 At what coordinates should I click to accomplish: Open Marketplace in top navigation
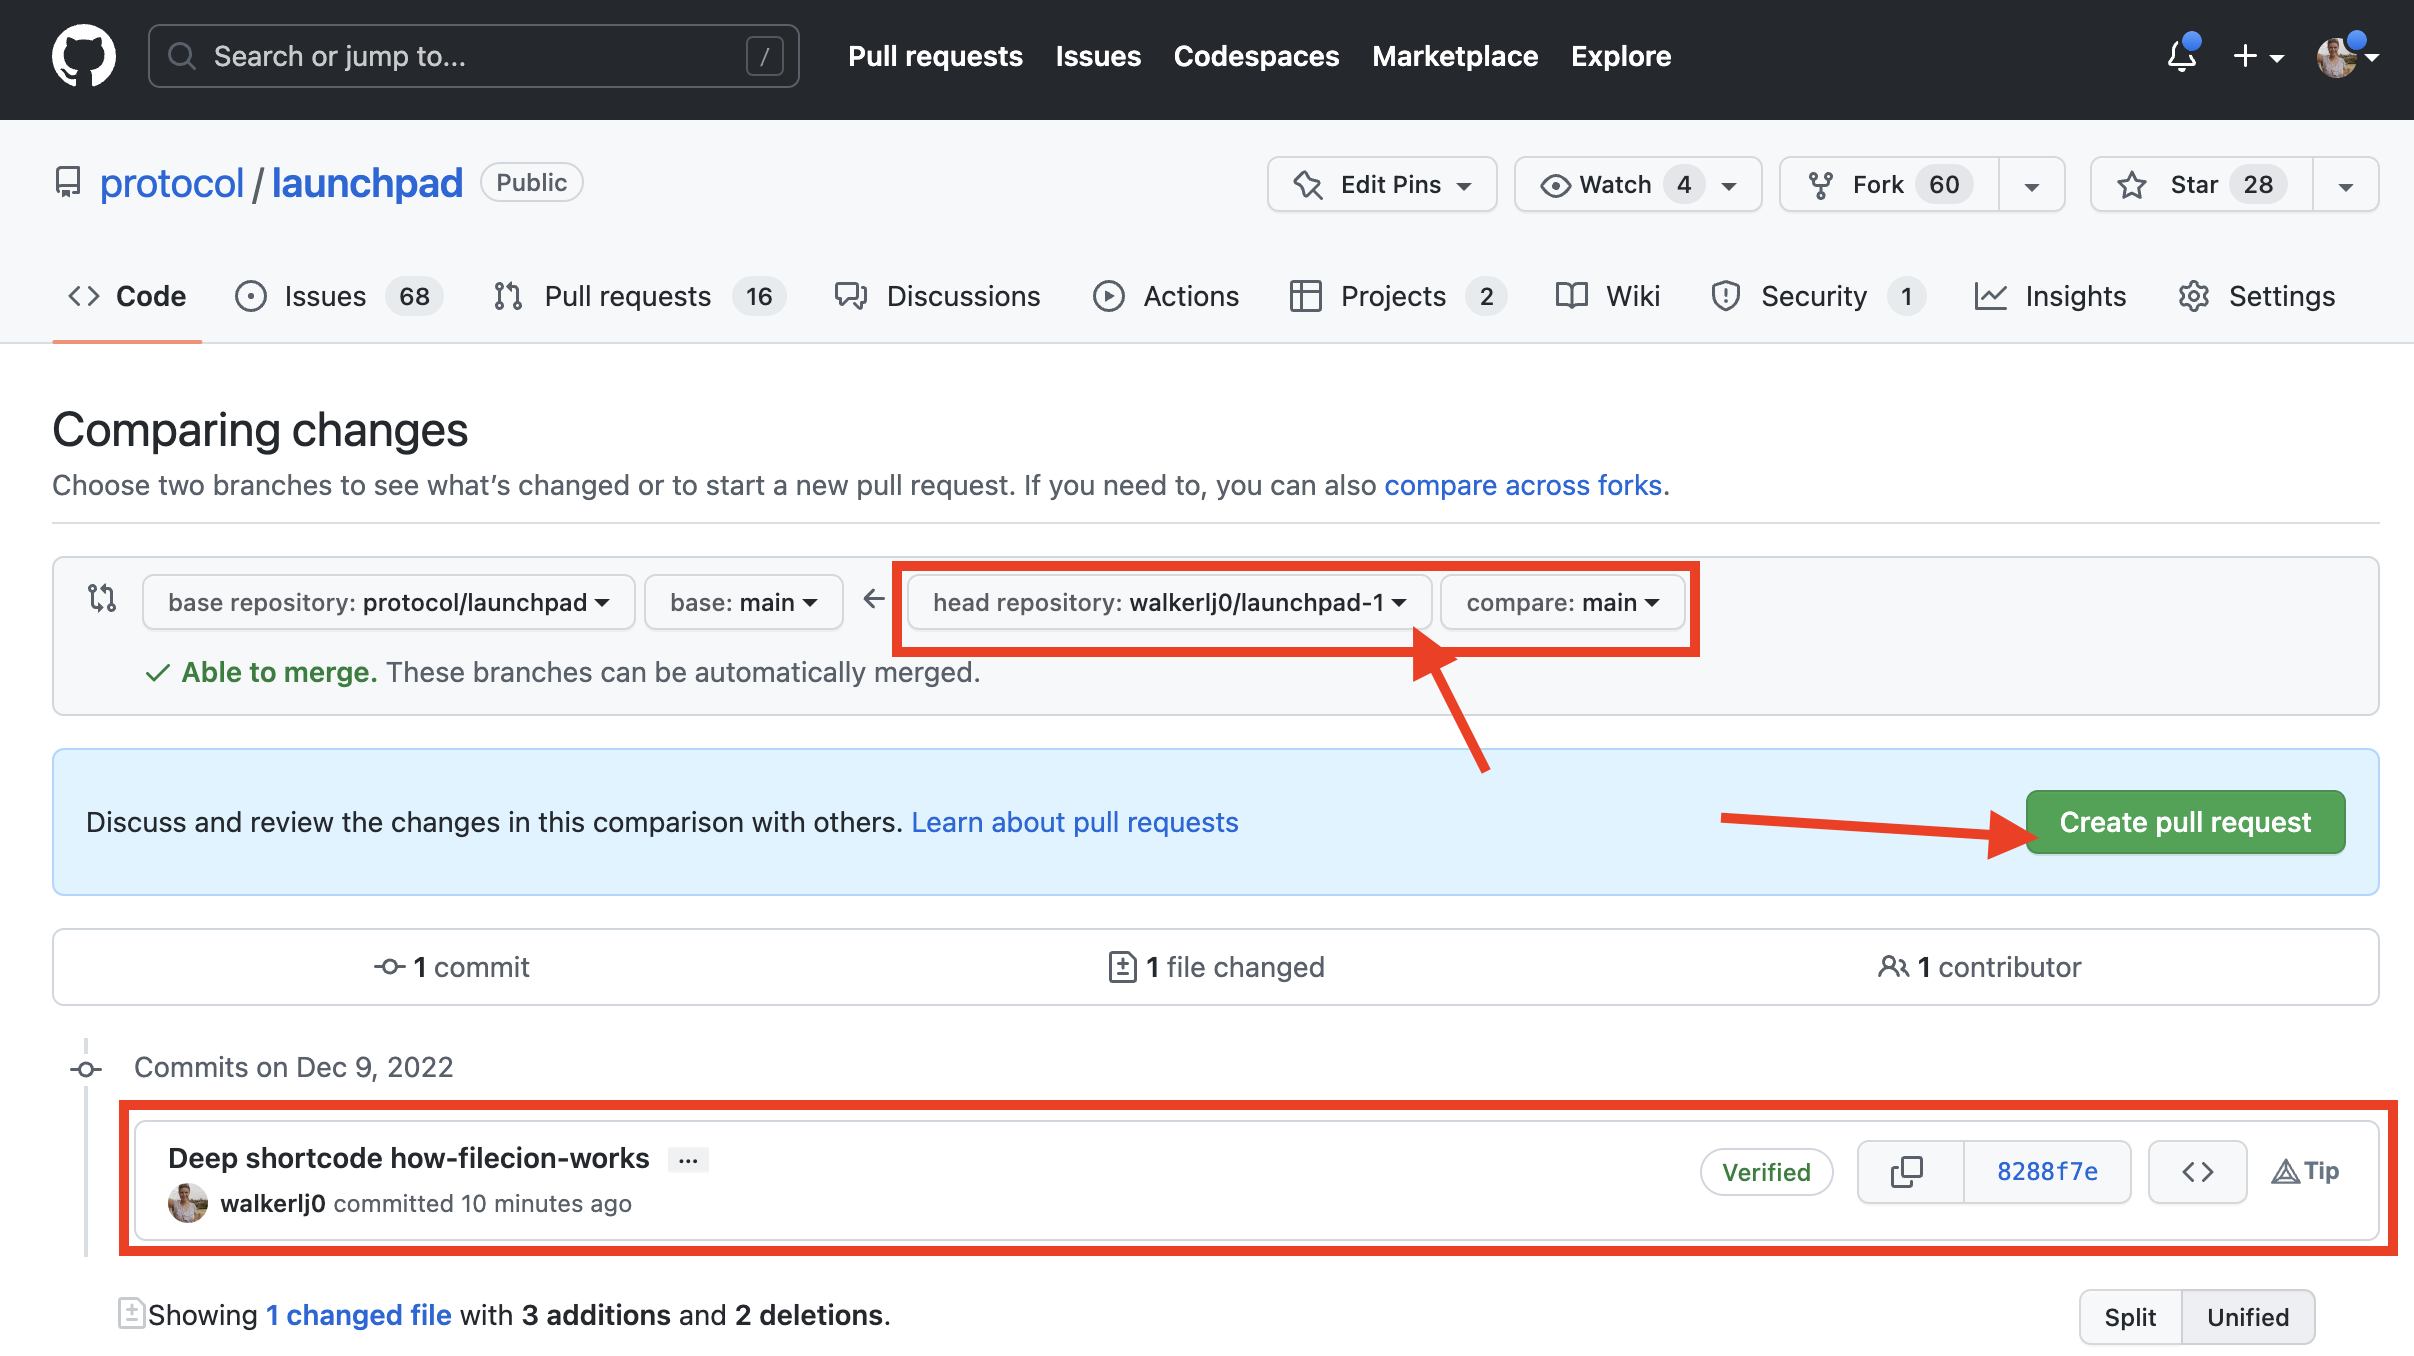[1455, 56]
